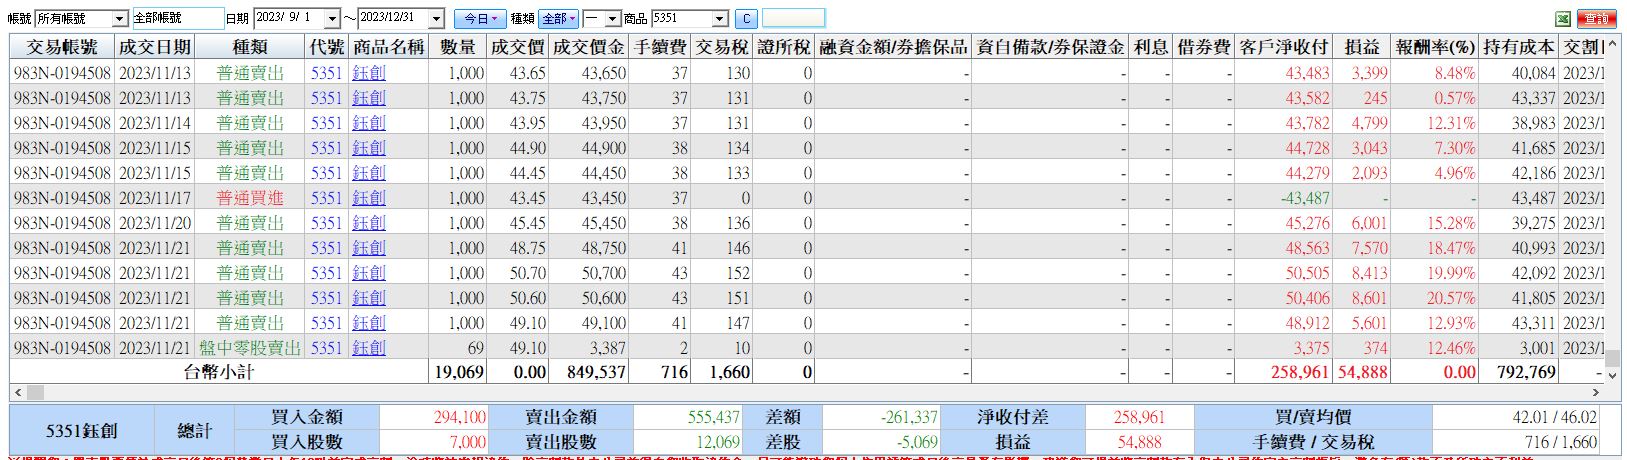Image resolution: width=1627 pixels, height=460 pixels.
Task: Open the end date 2023/12/31 picker arrow
Action: pyautogui.click(x=436, y=19)
